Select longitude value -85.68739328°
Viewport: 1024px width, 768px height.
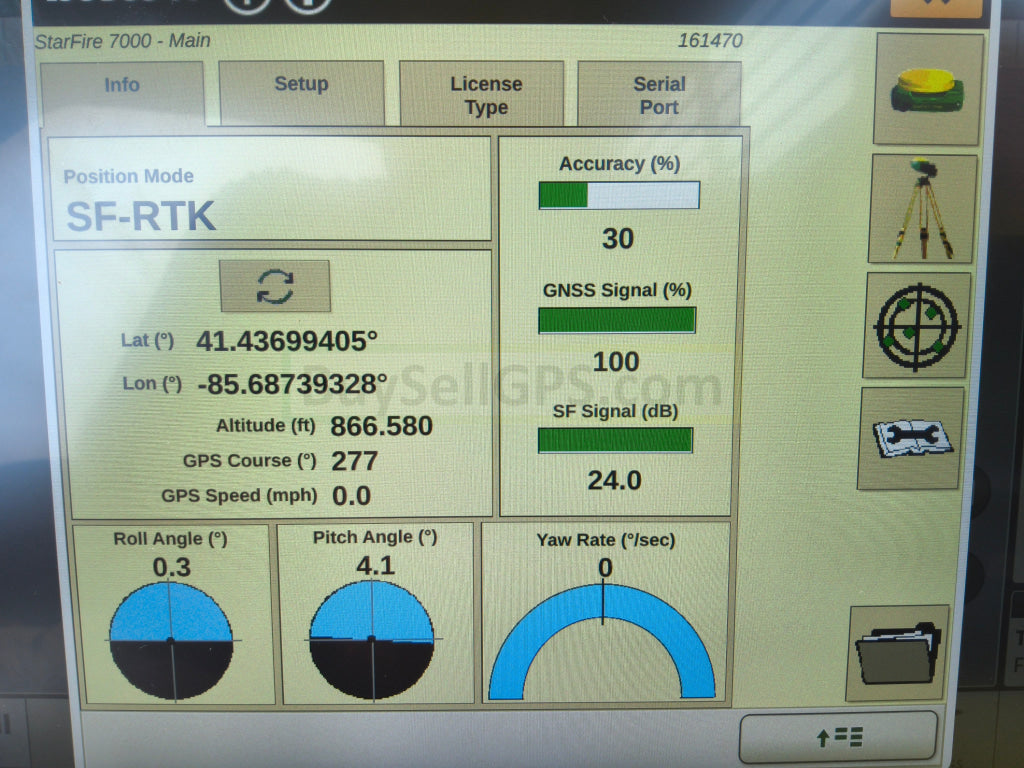point(292,384)
